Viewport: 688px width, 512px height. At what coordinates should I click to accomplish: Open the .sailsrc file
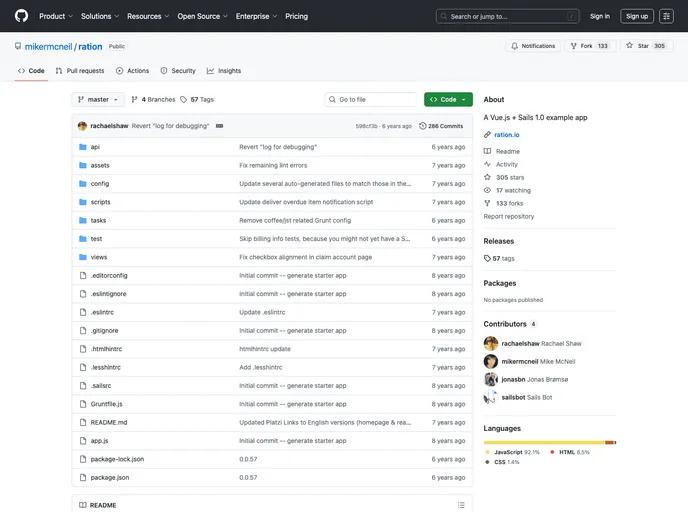[x=100, y=386]
